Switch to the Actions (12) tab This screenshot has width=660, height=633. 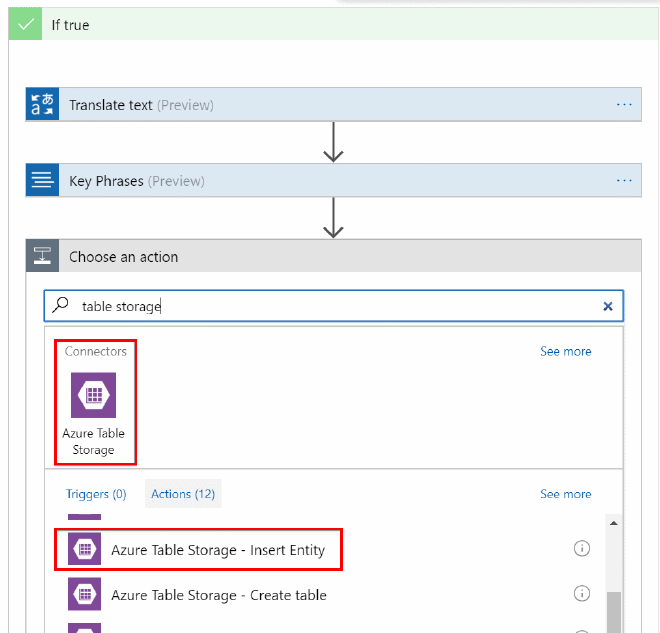pos(183,494)
